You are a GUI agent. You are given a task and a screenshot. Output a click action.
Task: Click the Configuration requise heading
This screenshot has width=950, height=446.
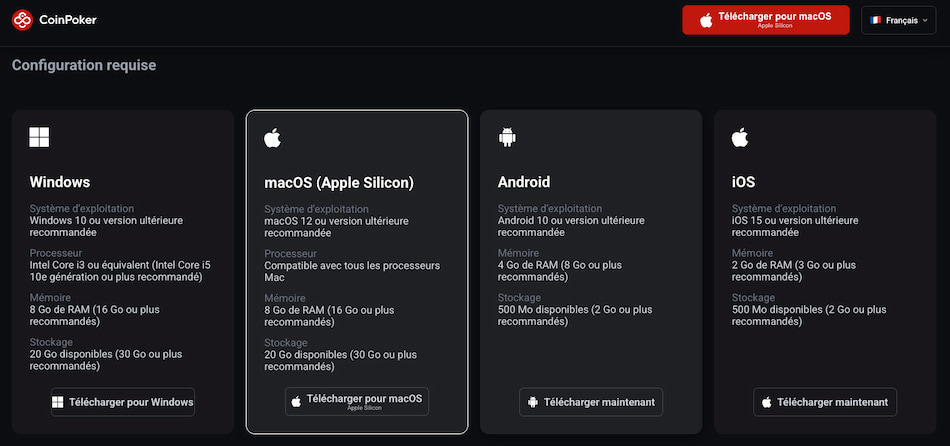click(84, 66)
